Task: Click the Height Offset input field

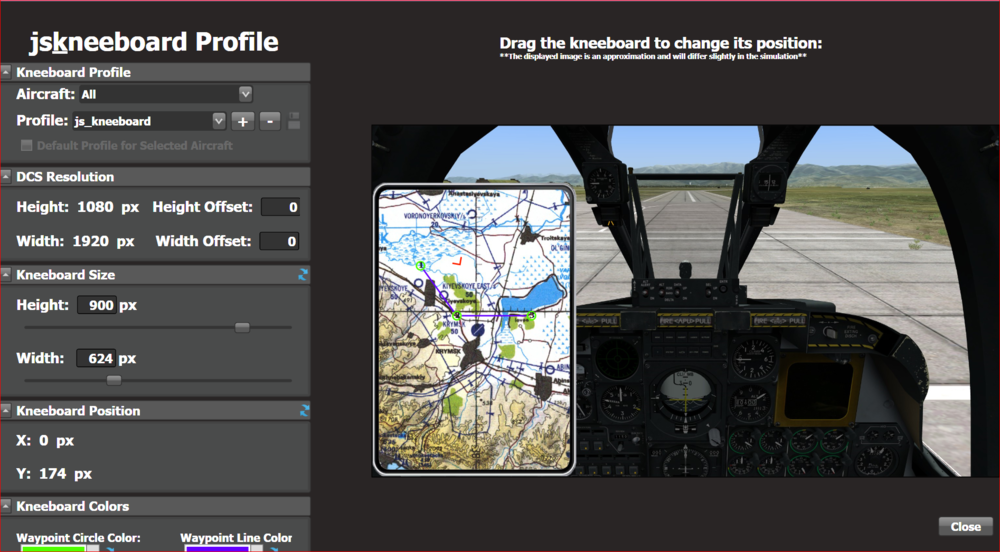Action: 280,207
